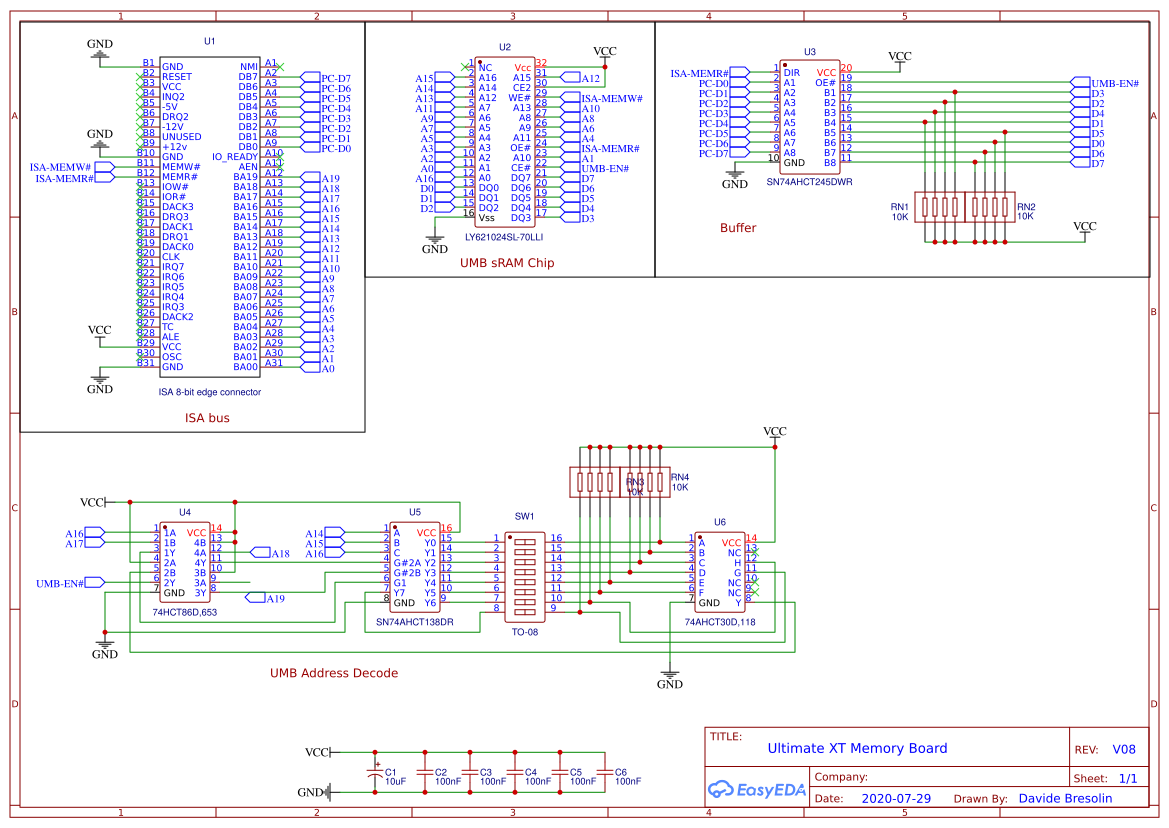Click the Davide Bresolin author name

click(x=1064, y=798)
